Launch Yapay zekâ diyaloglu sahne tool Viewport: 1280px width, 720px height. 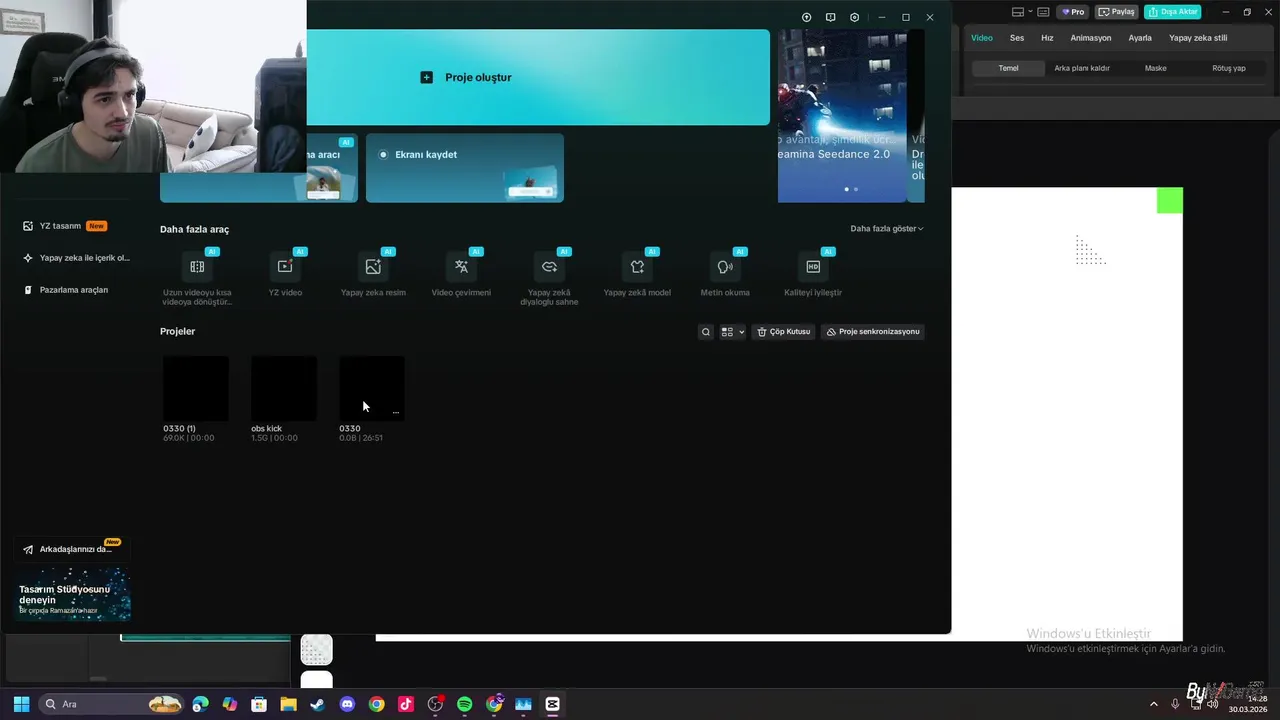point(549,277)
